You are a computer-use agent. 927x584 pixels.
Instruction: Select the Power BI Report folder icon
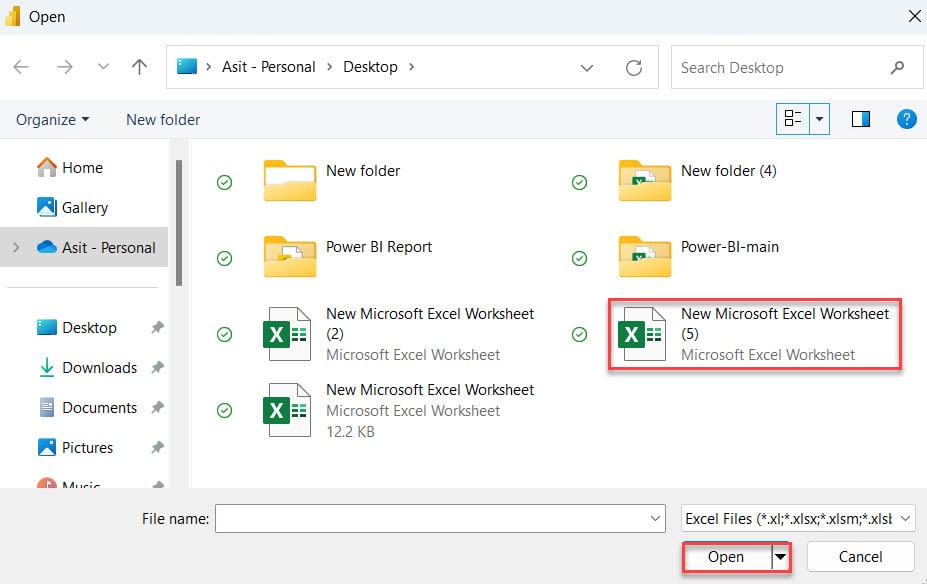[290, 257]
